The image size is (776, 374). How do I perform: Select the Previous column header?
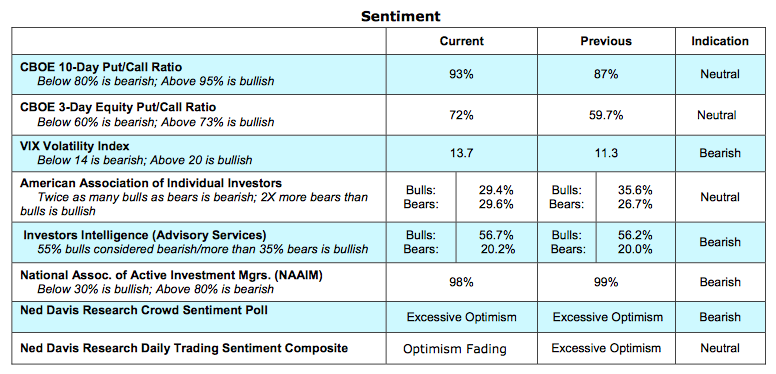[x=606, y=41]
